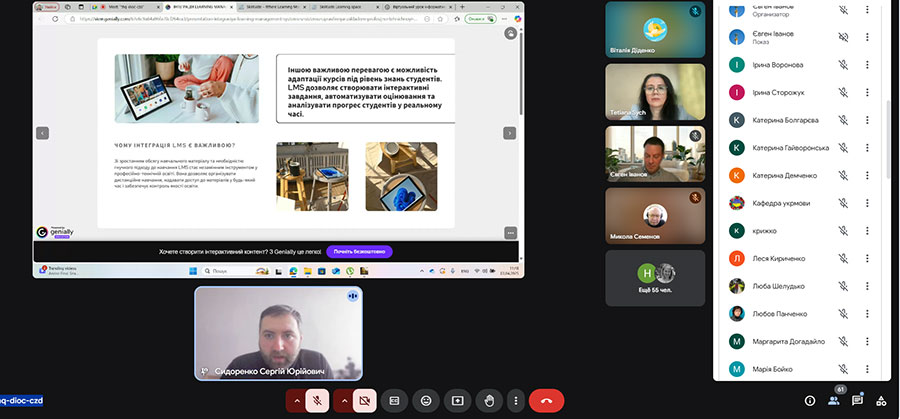Switch to first Skillside browser tab
Image resolution: width=900 pixels, height=419 pixels.
click(271, 7)
